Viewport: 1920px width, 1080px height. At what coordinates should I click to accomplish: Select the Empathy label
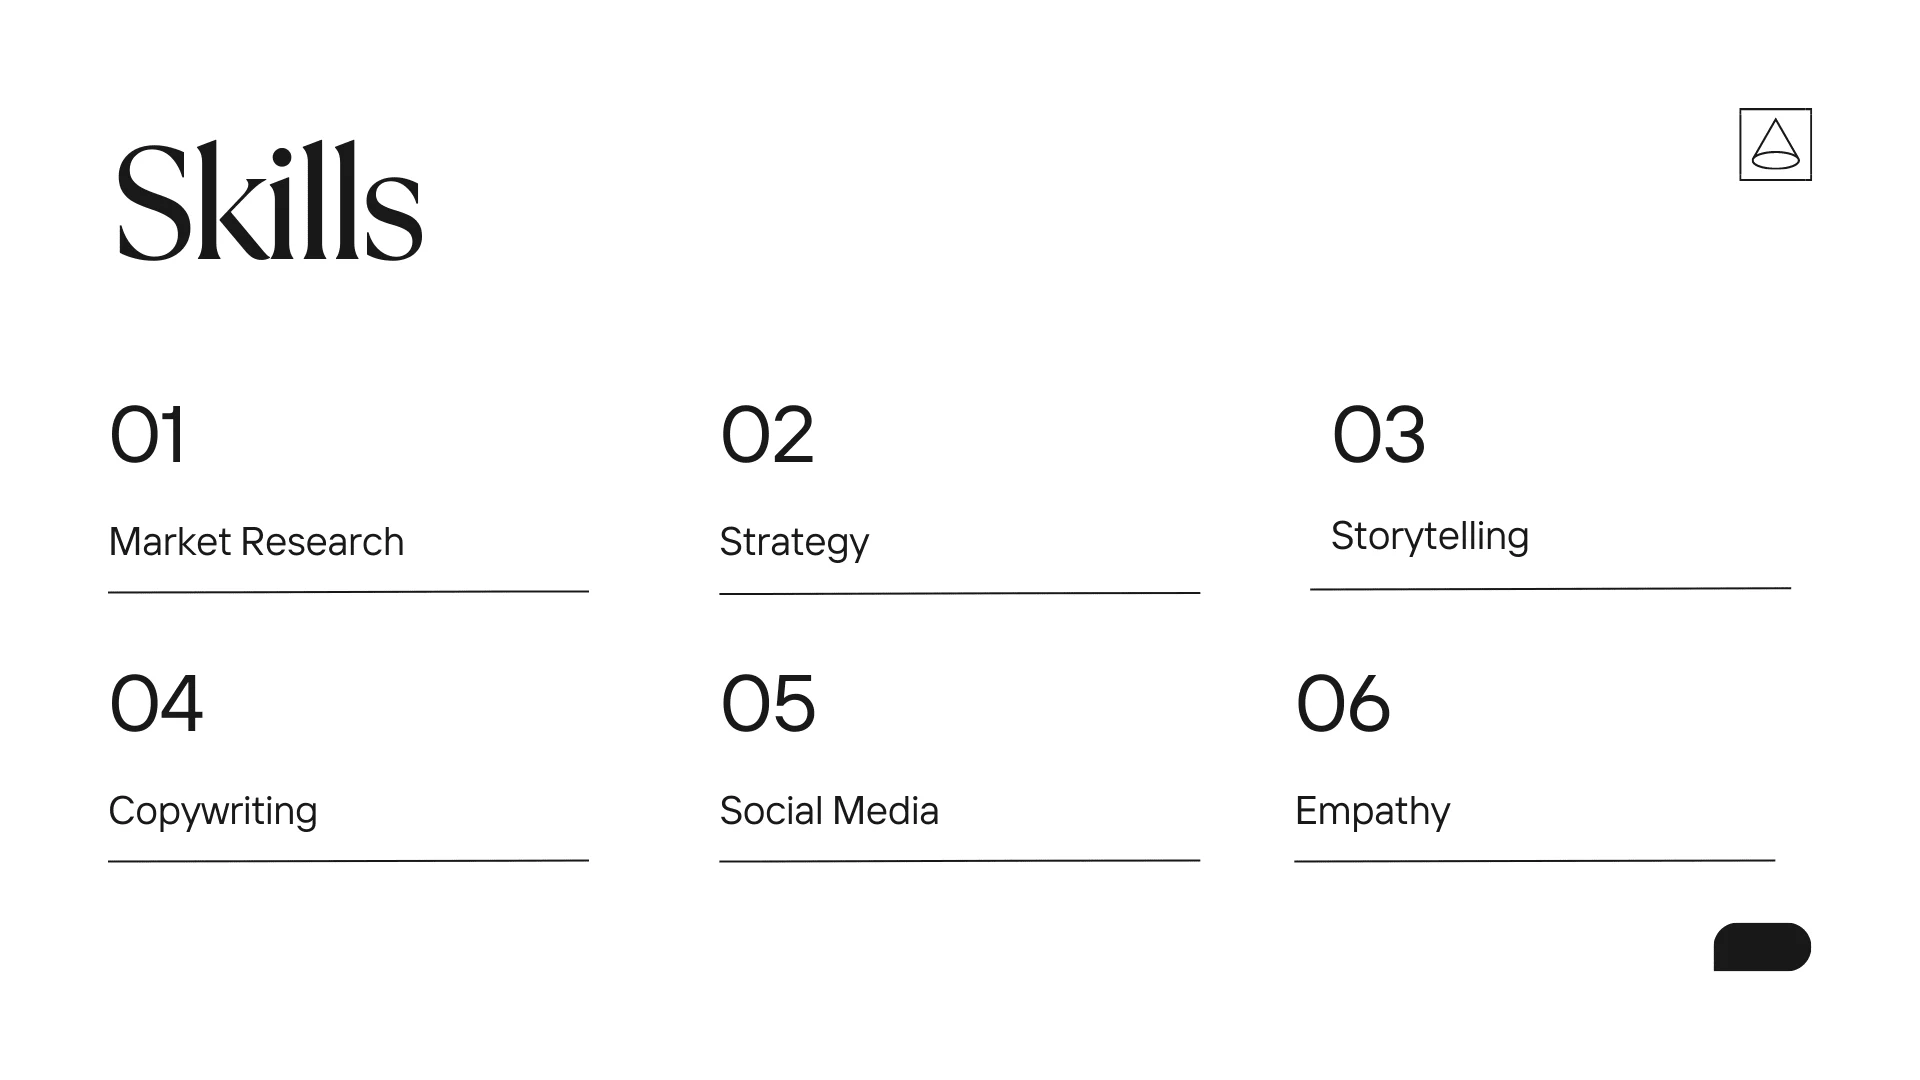click(x=1372, y=812)
